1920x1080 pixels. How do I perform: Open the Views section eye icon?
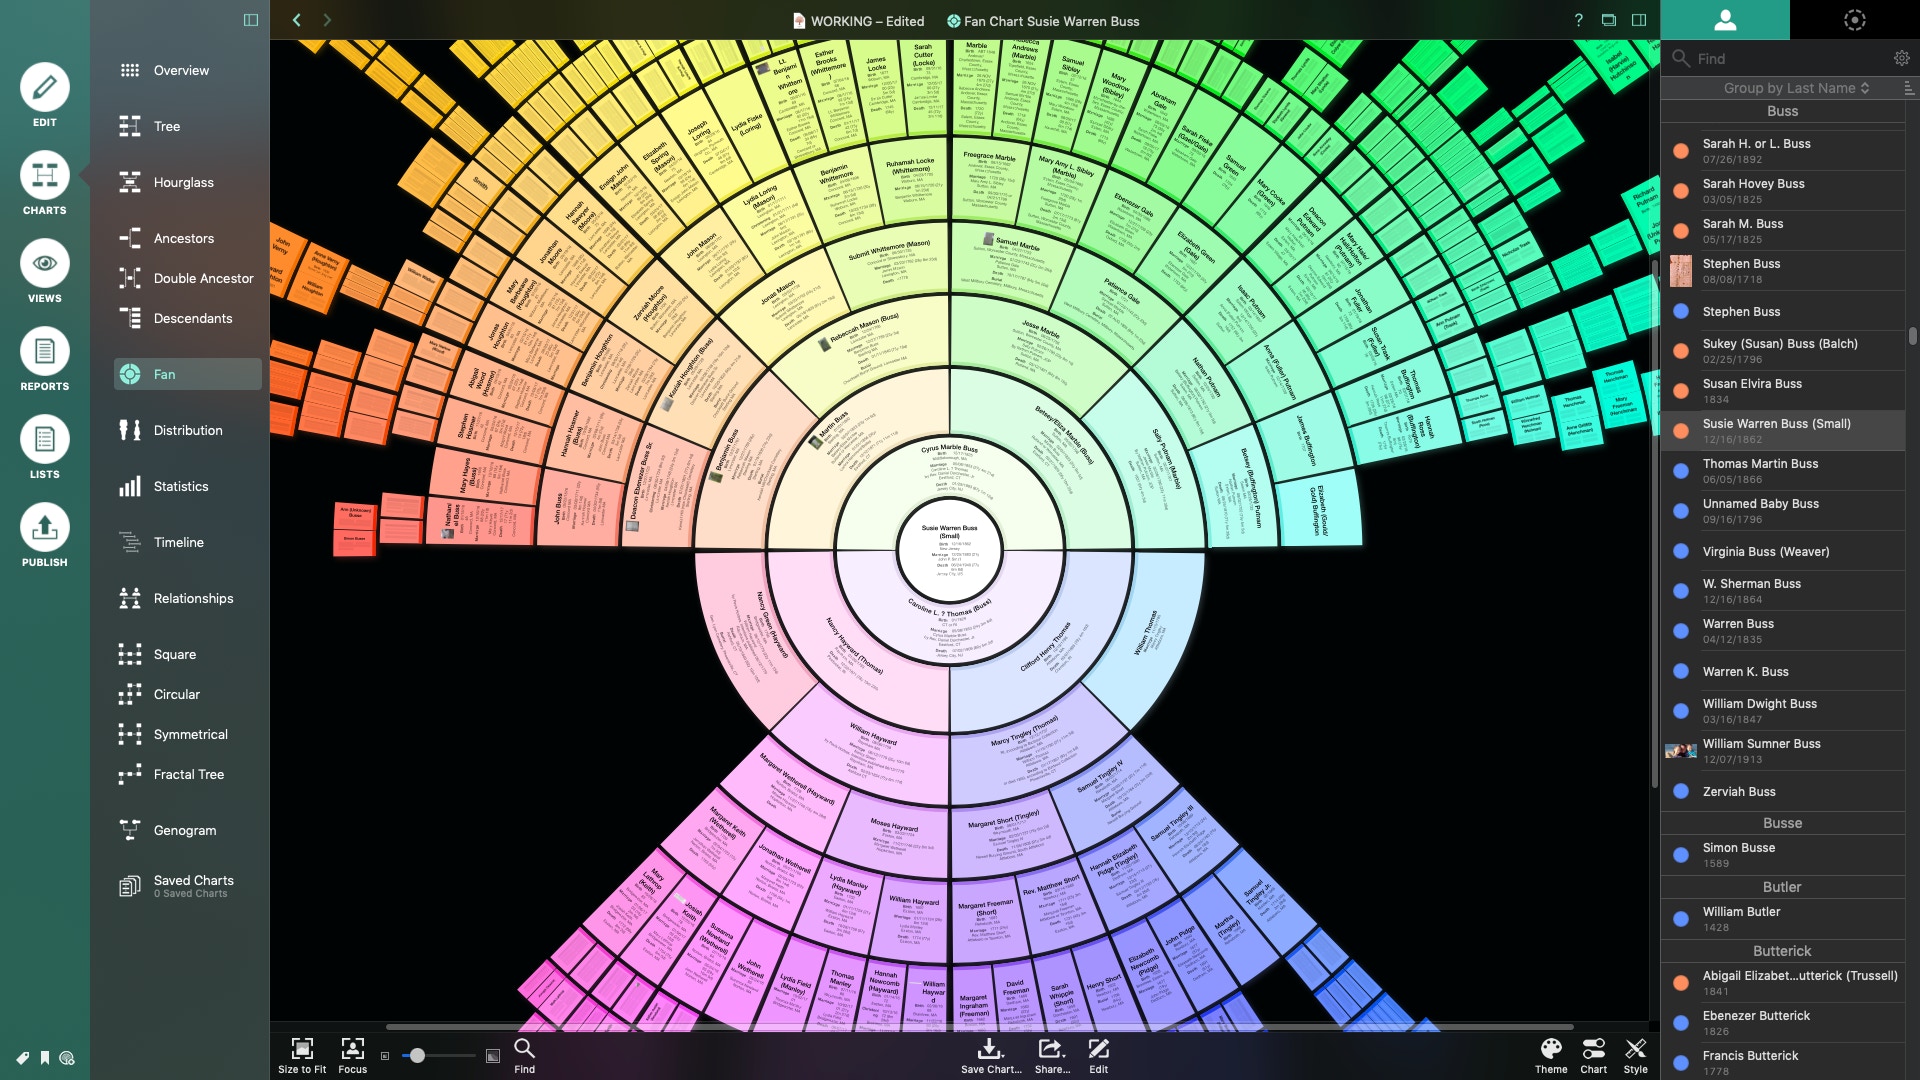point(44,264)
